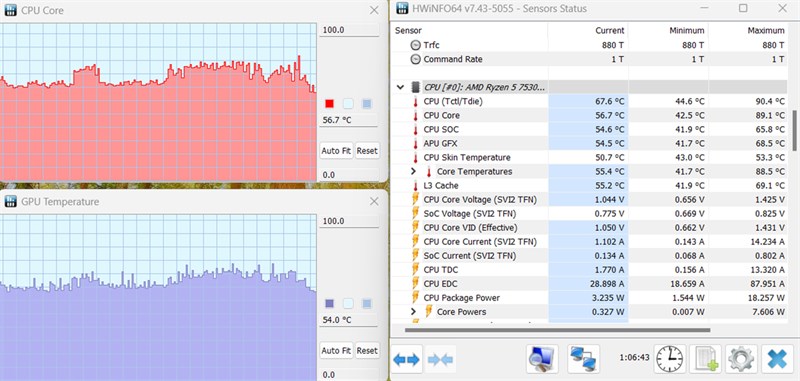Viewport: 800px width, 381px height.
Task: Click the 54.0 °C value in GPU Temperature graph
Action: click(337, 320)
